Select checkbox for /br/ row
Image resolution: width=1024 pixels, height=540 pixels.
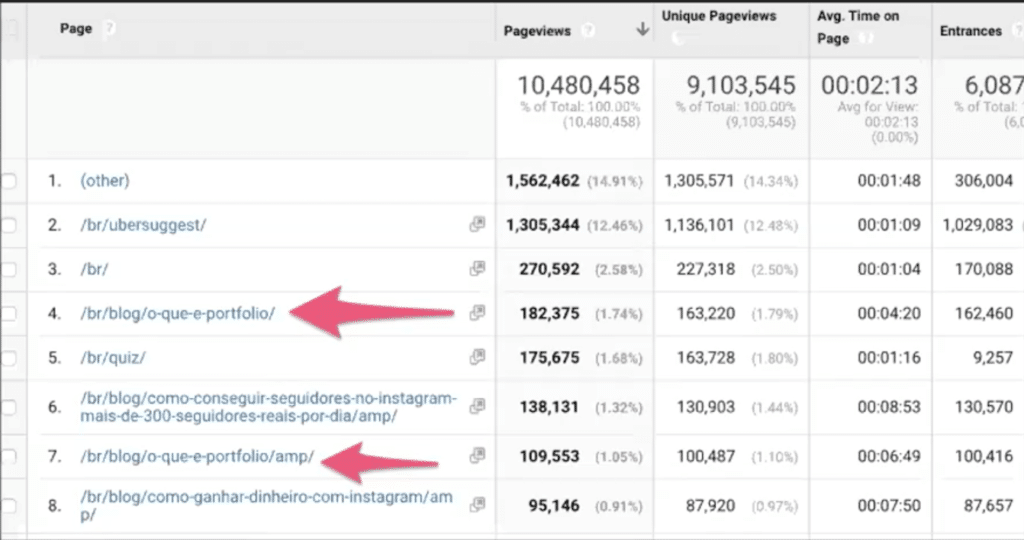[x=8, y=270]
